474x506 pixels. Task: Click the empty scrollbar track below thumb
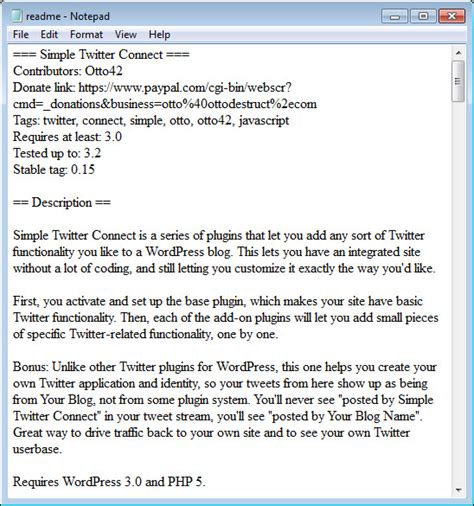click(458, 293)
